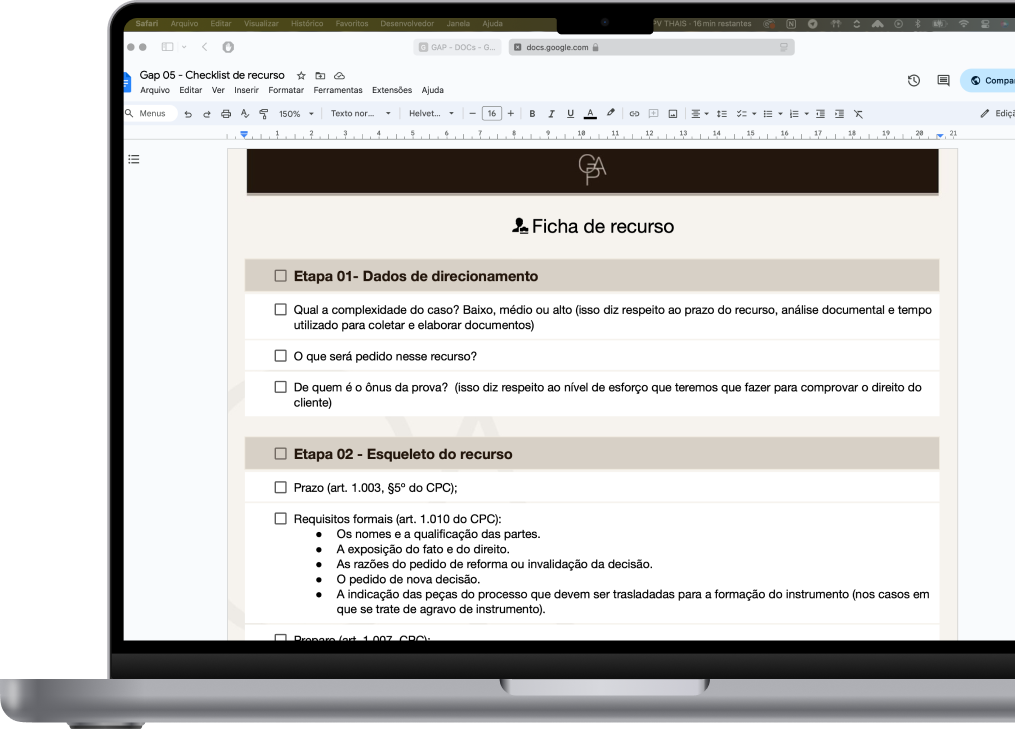Click the Compartilhar share button

(990, 81)
